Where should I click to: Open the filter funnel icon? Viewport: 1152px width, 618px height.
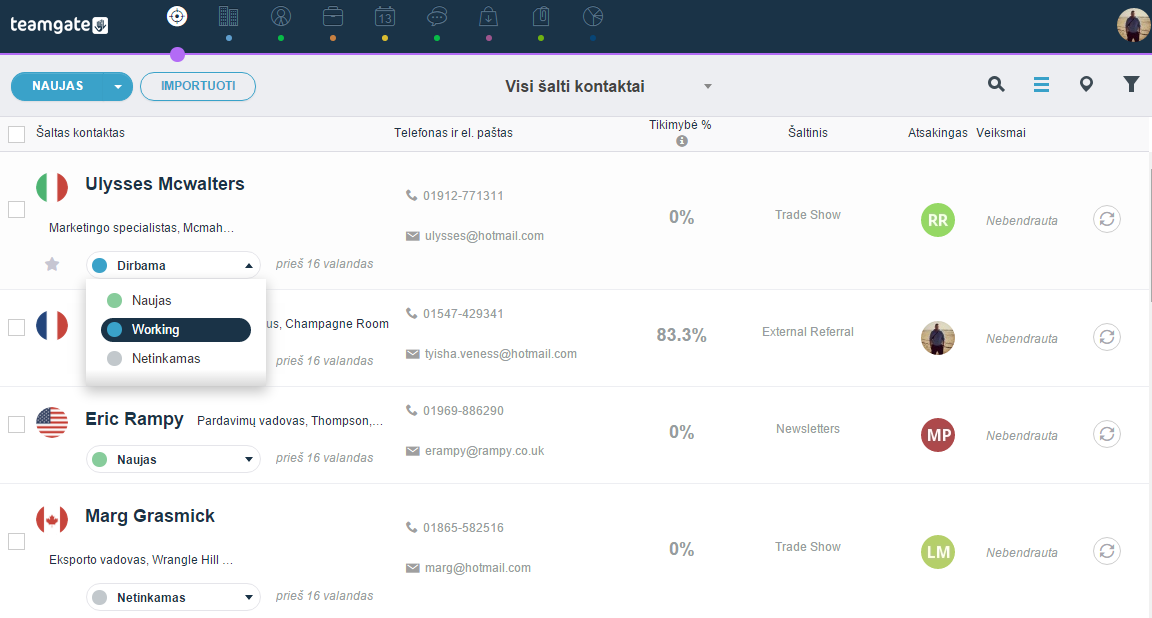coord(1131,85)
